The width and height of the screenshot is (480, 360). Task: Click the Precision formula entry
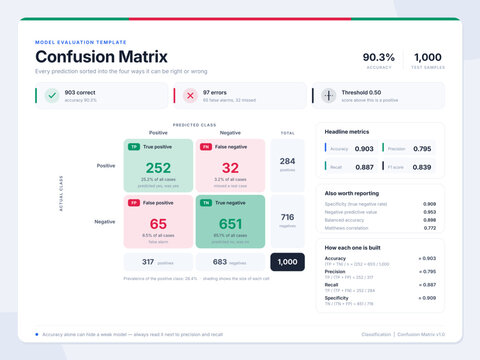coord(380,274)
